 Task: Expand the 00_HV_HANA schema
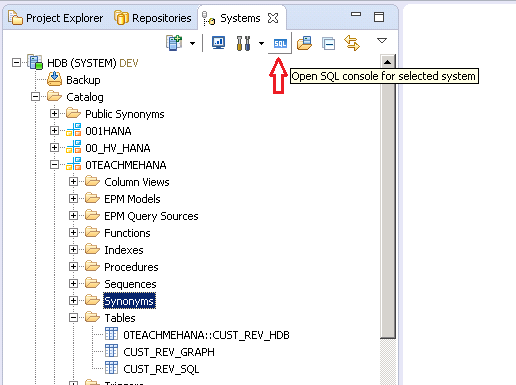[54, 147]
